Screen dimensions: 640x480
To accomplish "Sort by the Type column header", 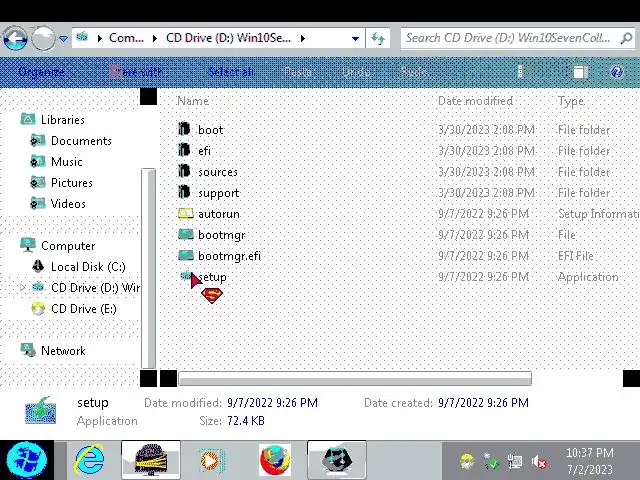I will coord(571,101).
